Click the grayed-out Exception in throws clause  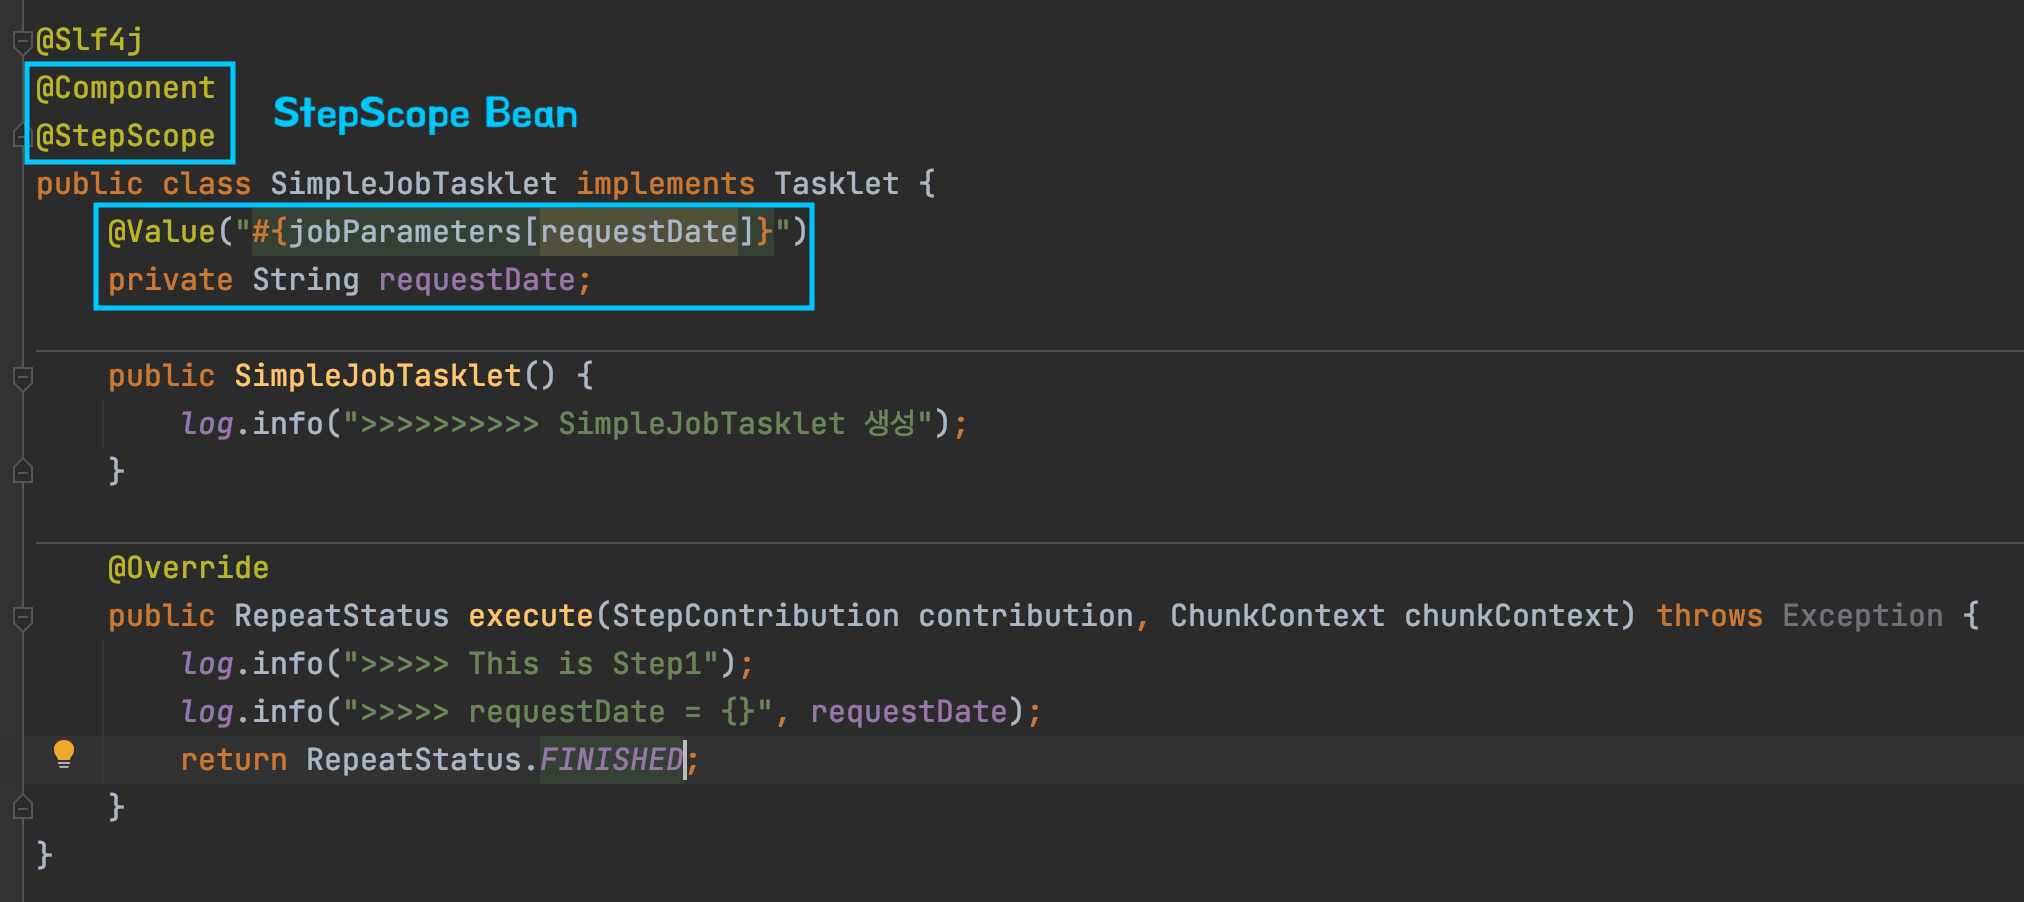[x=1862, y=616]
